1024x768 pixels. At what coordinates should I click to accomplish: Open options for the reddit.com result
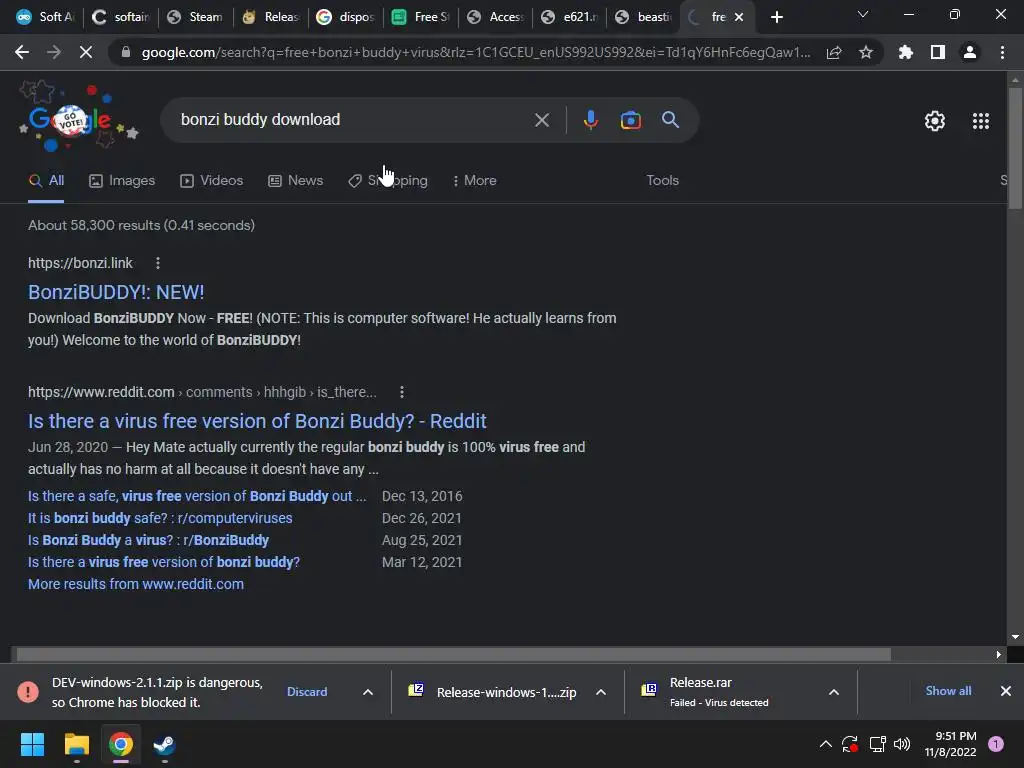coord(402,392)
